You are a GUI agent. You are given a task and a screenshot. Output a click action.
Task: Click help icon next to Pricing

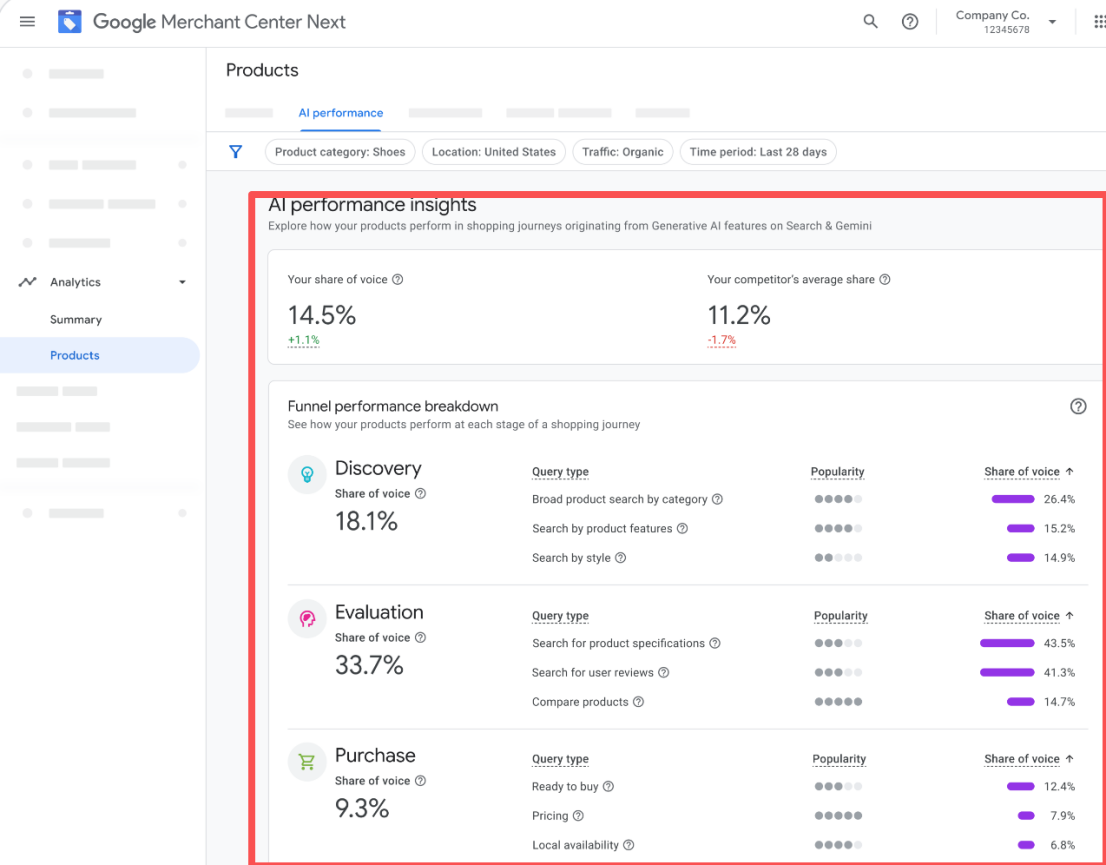[578, 816]
